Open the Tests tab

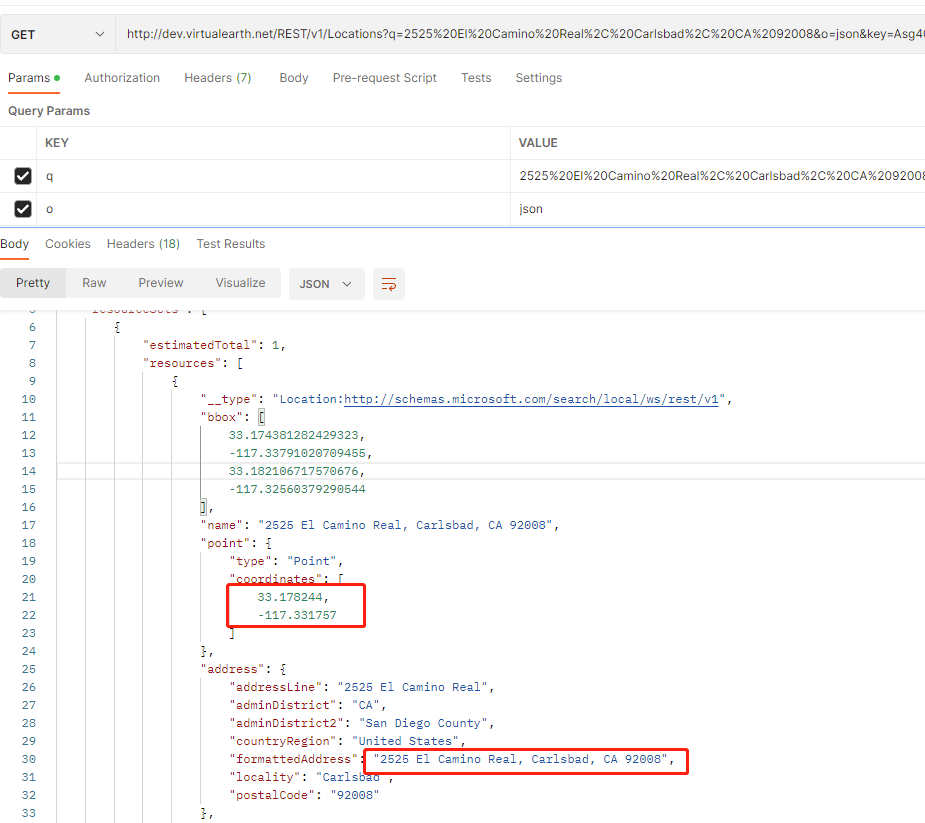click(x=476, y=78)
